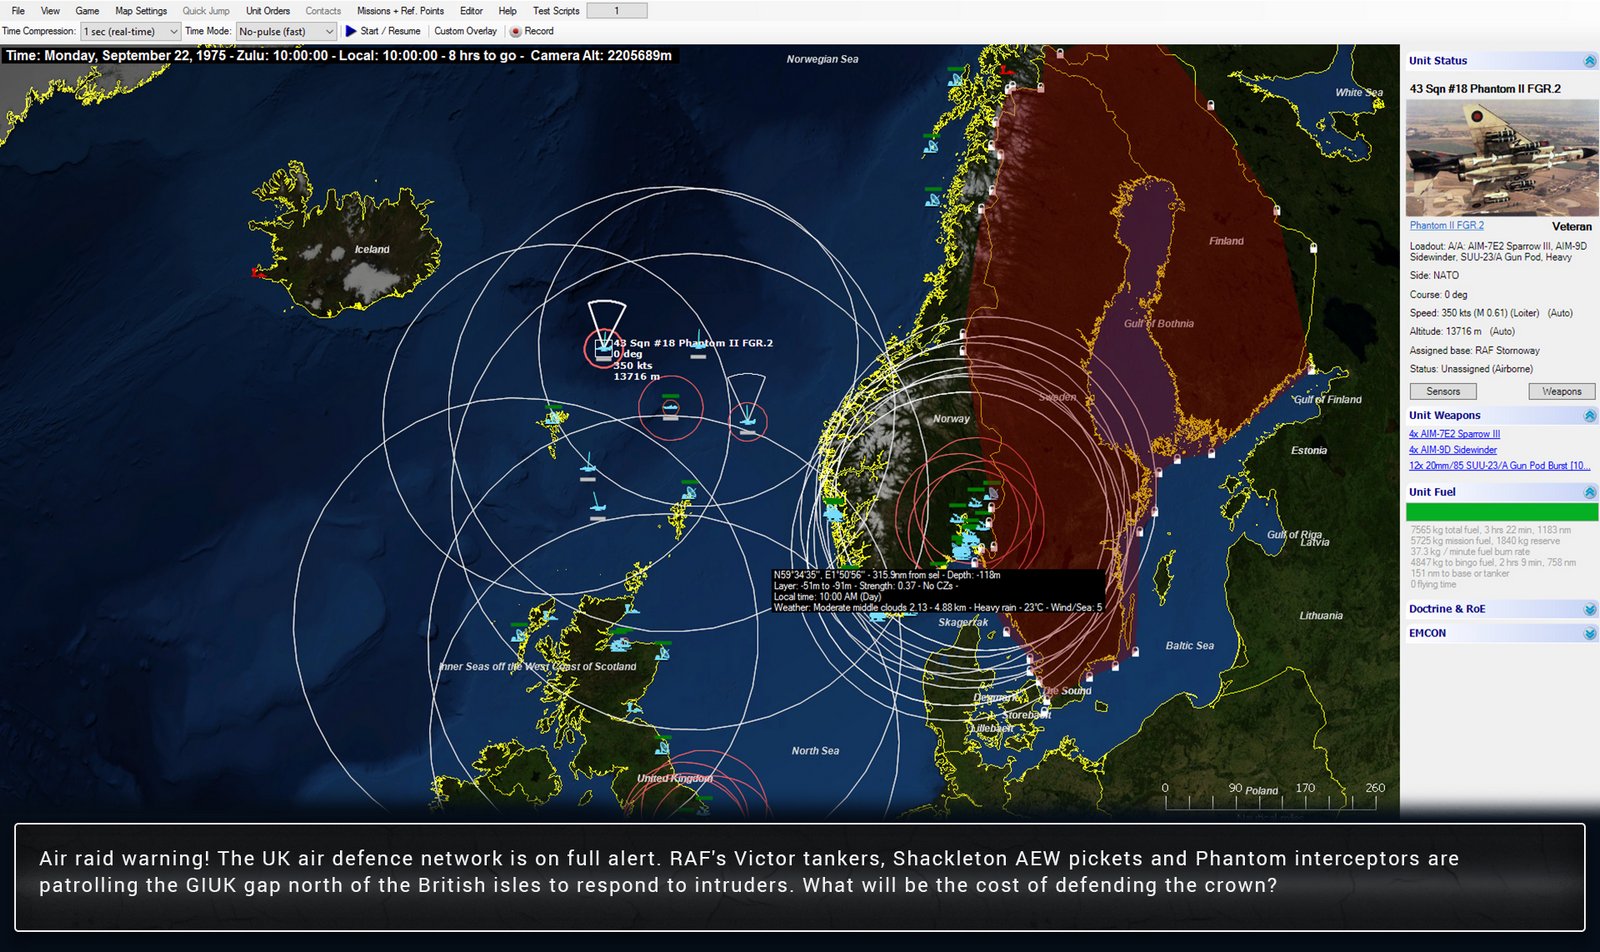
Task: Click the 'Speed: 350 kts (M 0.61)' line
Action: tap(1491, 313)
